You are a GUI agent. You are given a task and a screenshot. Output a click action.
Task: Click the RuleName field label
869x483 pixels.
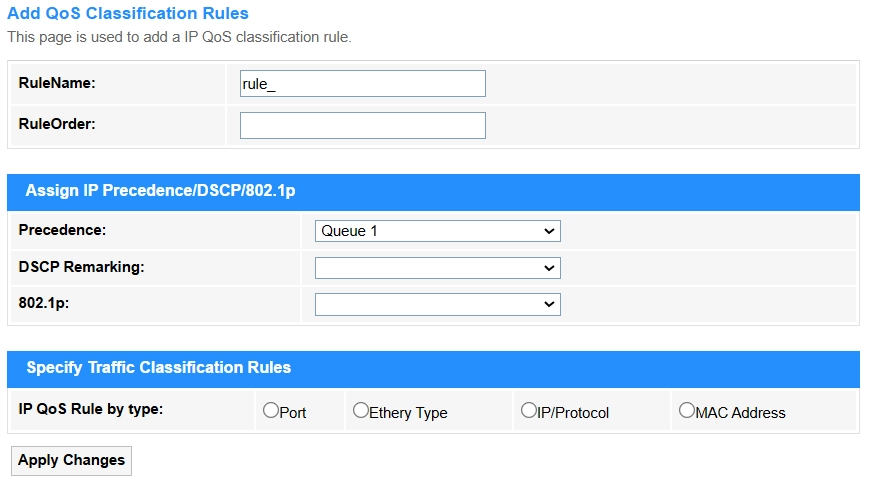[57, 83]
